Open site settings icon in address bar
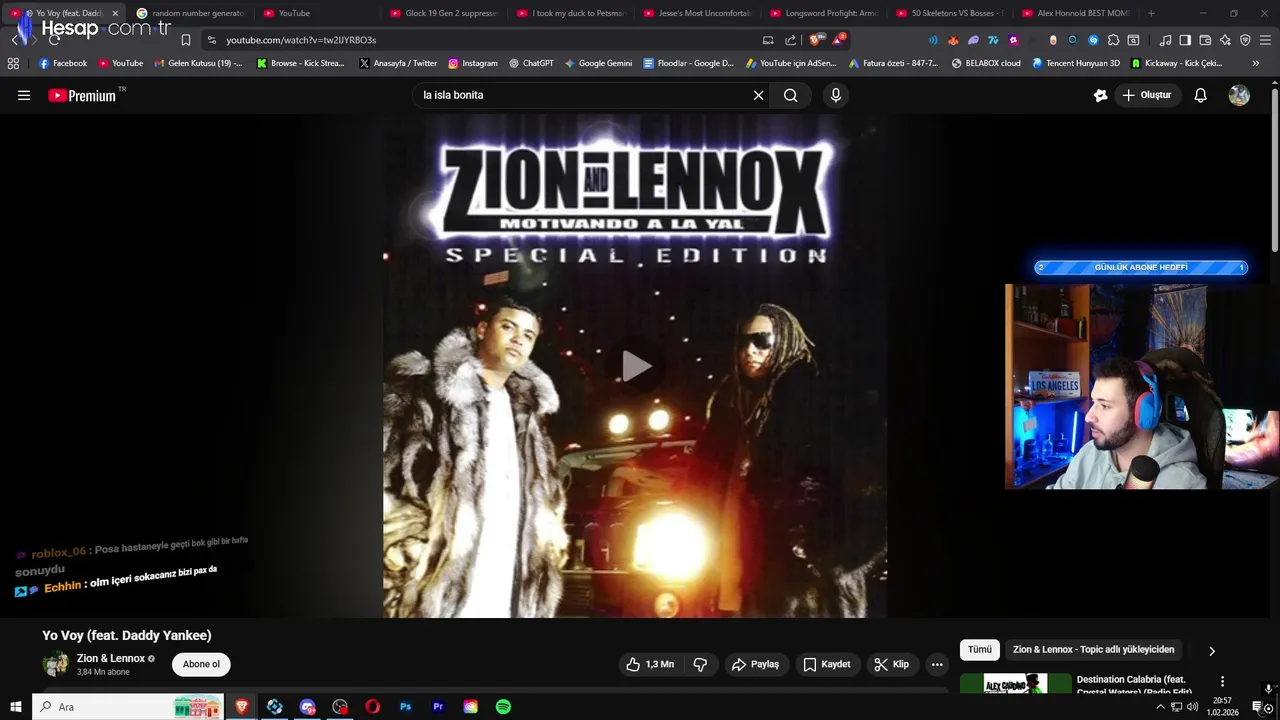Image resolution: width=1280 pixels, height=720 pixels. coord(211,40)
